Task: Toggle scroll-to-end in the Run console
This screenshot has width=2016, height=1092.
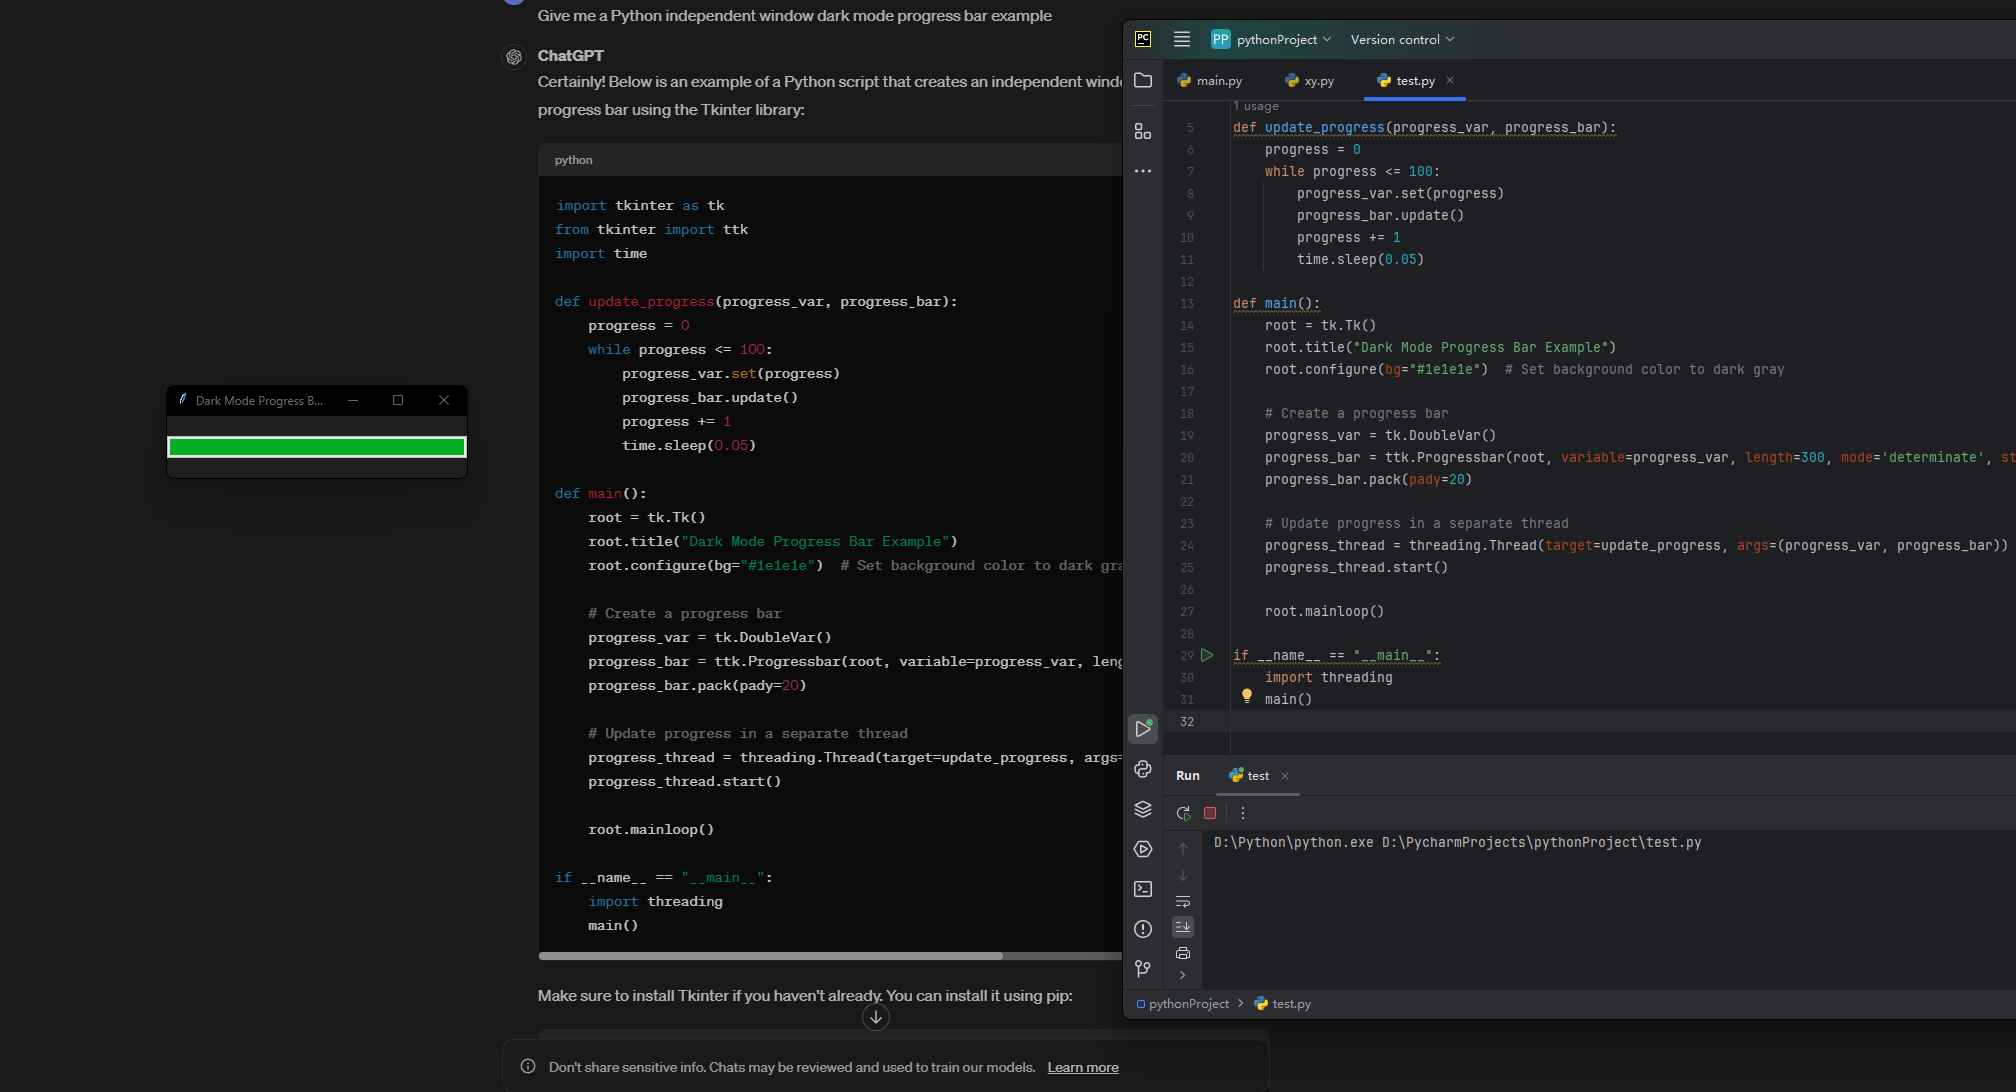Action: point(1183,927)
